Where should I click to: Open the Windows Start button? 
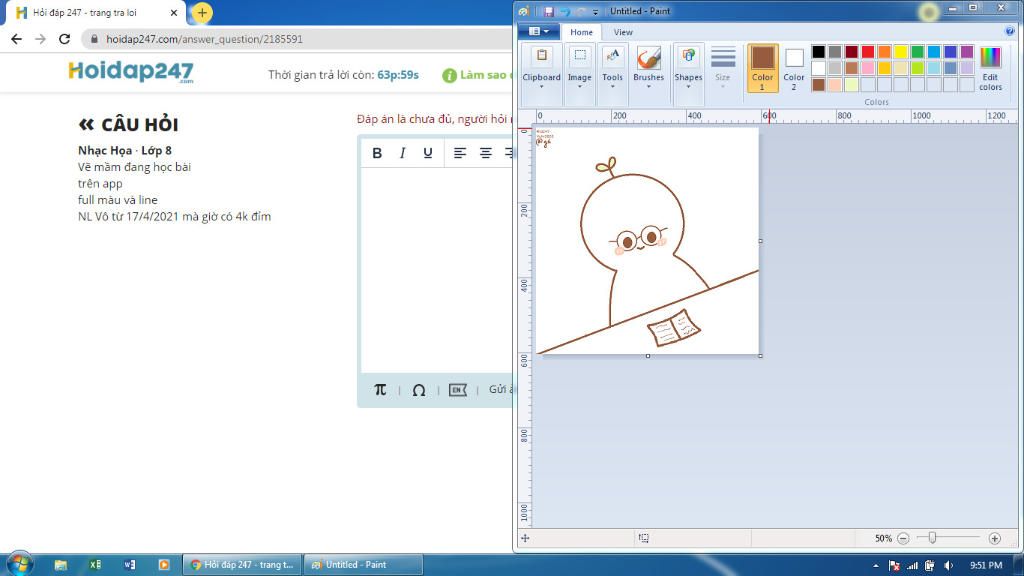click(x=19, y=564)
